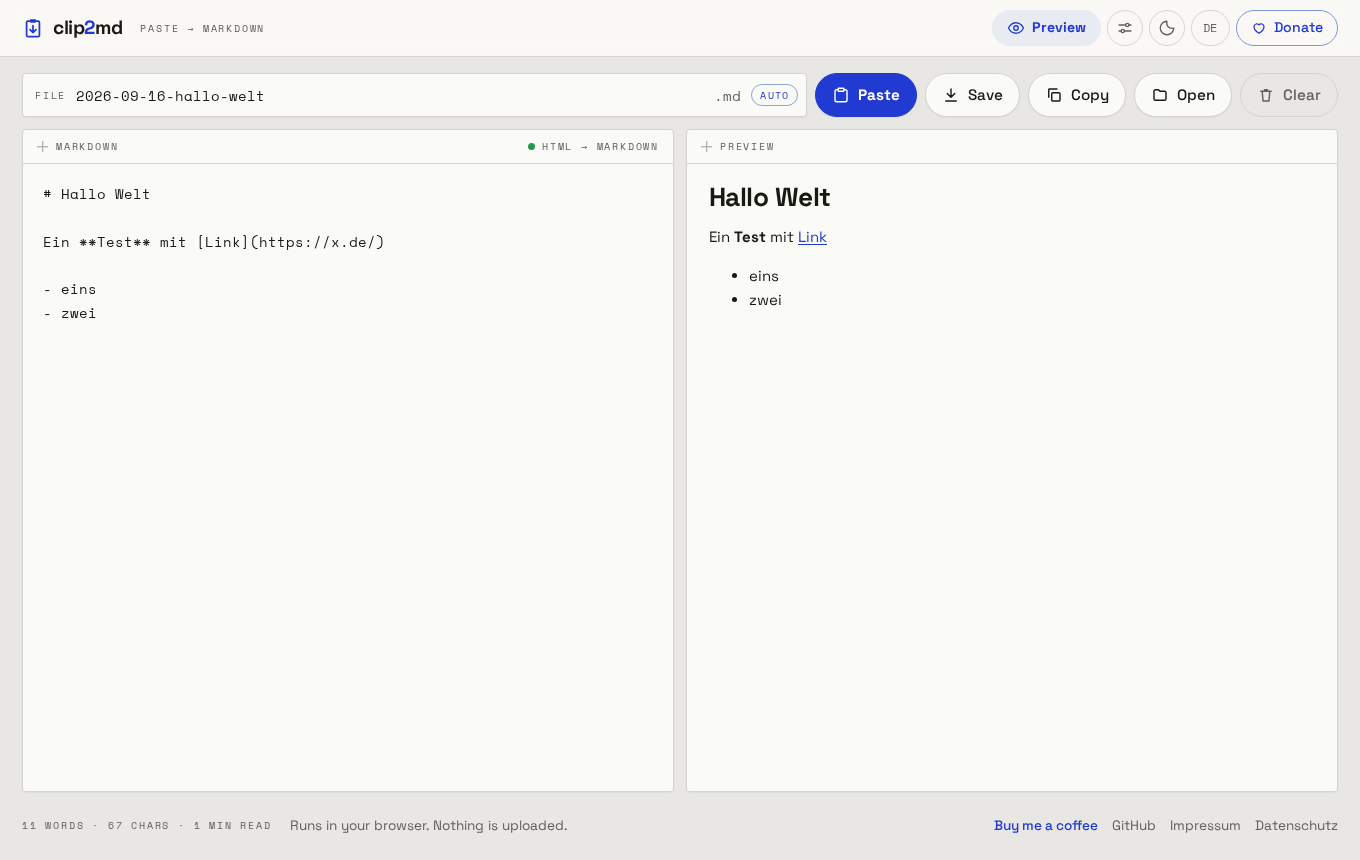Click into the Markdown editor text area
Screen dimensions: 1360x860
tap(348, 477)
